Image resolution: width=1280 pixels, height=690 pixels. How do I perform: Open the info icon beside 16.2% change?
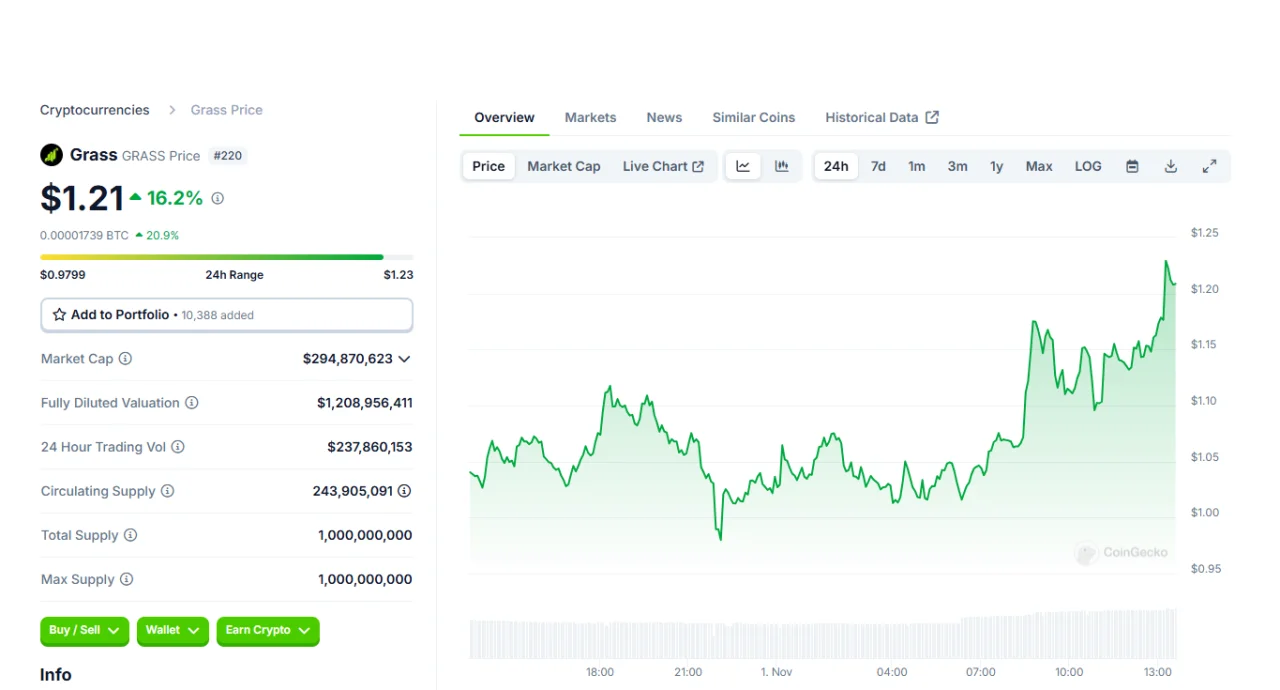218,198
